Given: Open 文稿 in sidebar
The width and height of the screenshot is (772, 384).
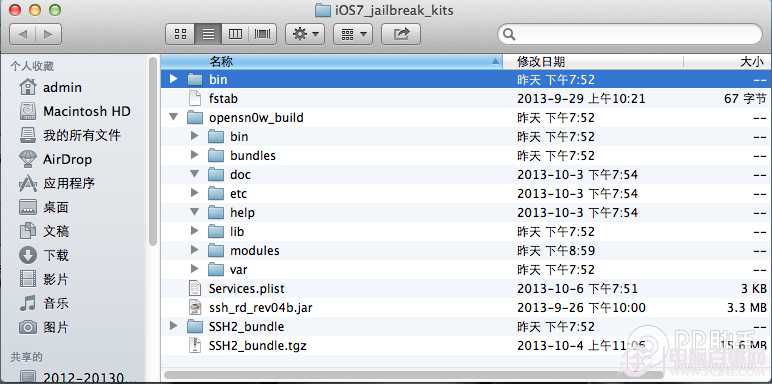Looking at the screenshot, I should [43, 231].
